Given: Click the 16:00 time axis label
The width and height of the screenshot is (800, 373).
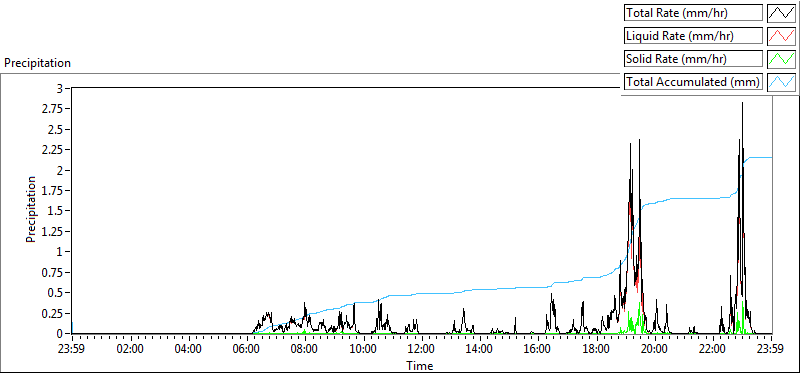Looking at the screenshot, I should coord(538,350).
